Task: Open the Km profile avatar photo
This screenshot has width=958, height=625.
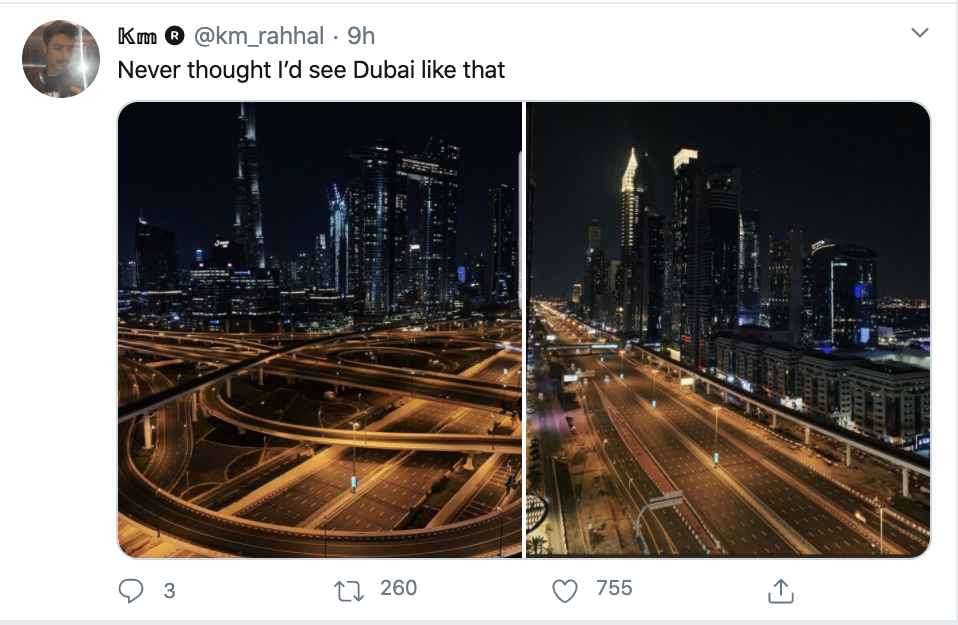Action: click(x=60, y=59)
